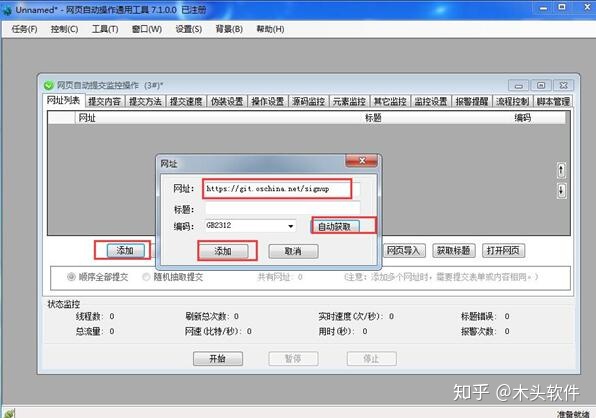The image size is (596, 418).
Task: Switch to the 报警提醒 tab
Action: pyautogui.click(x=472, y=101)
